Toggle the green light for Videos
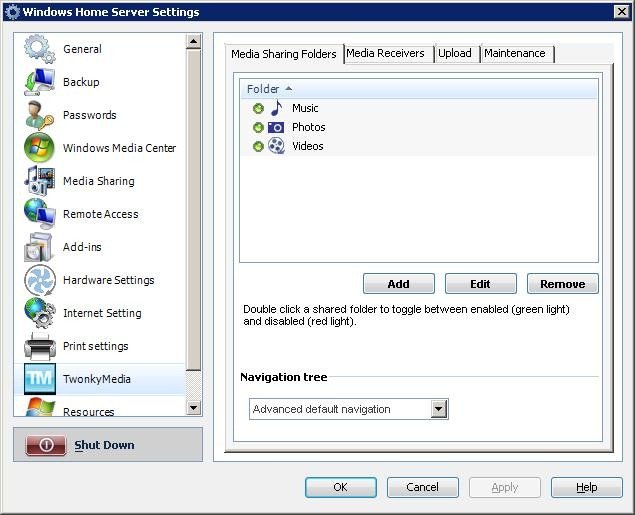Screen dimensions: 635x515 258,146
